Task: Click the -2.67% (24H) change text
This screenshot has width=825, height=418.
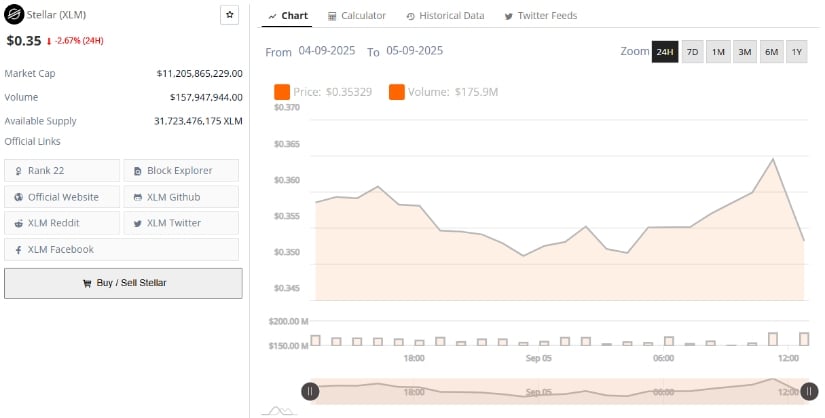Action: coord(79,41)
